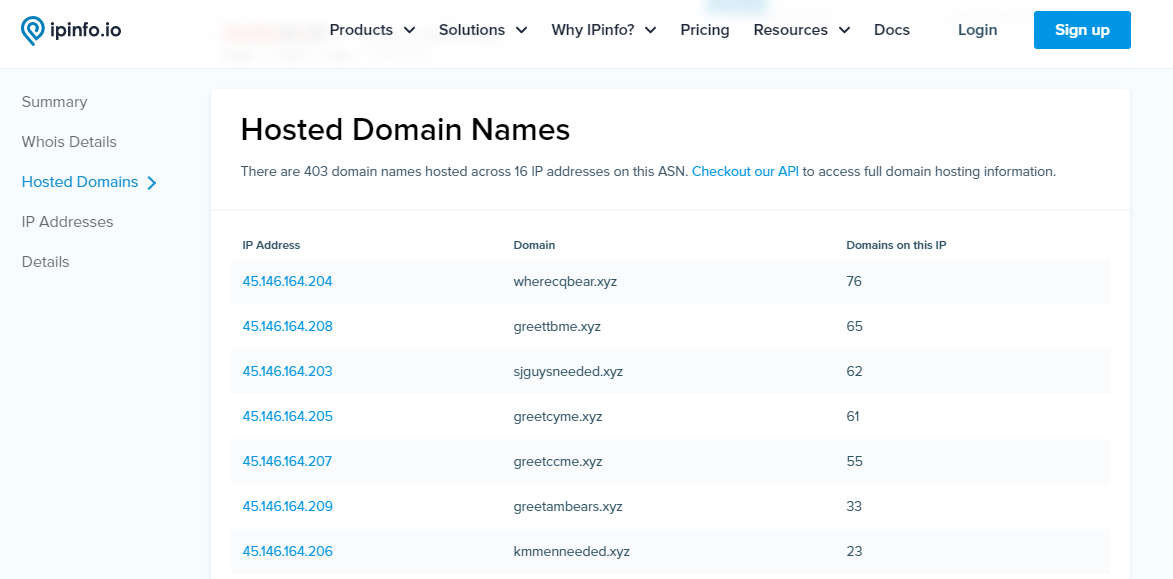The image size is (1173, 579).
Task: Select Summary in the sidebar
Action: pos(54,102)
